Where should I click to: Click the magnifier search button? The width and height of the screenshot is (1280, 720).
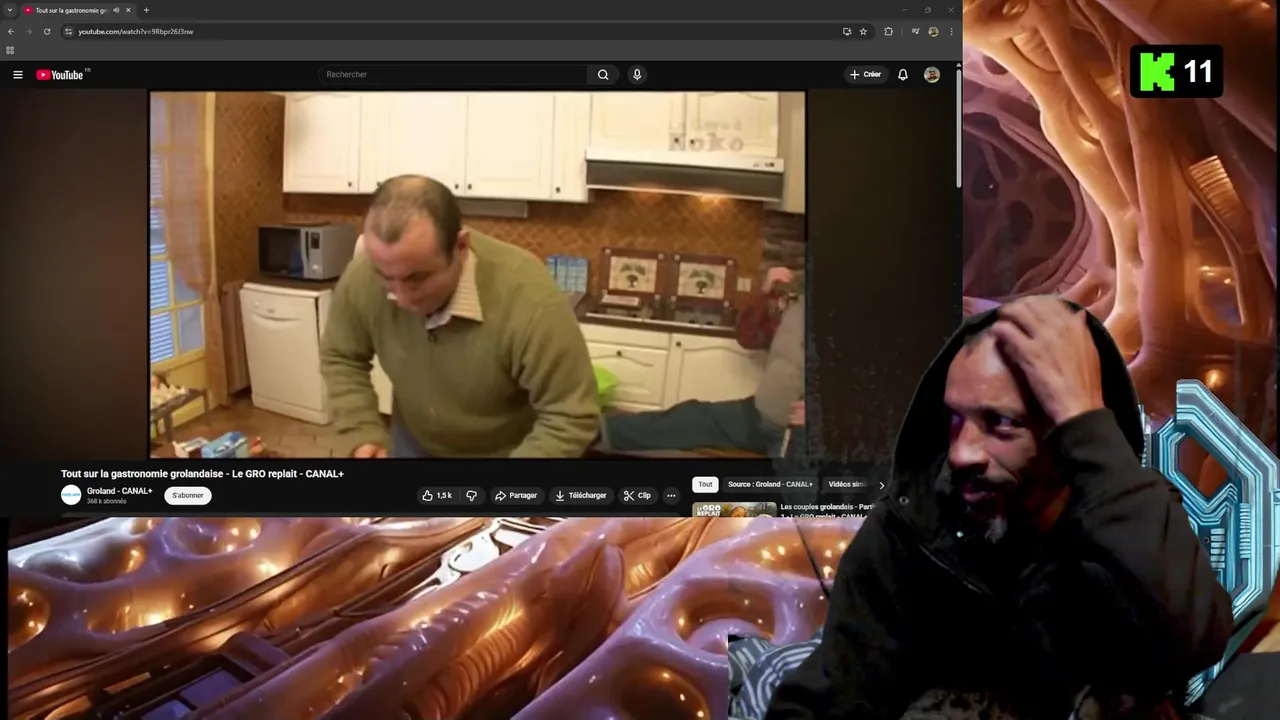pyautogui.click(x=603, y=74)
